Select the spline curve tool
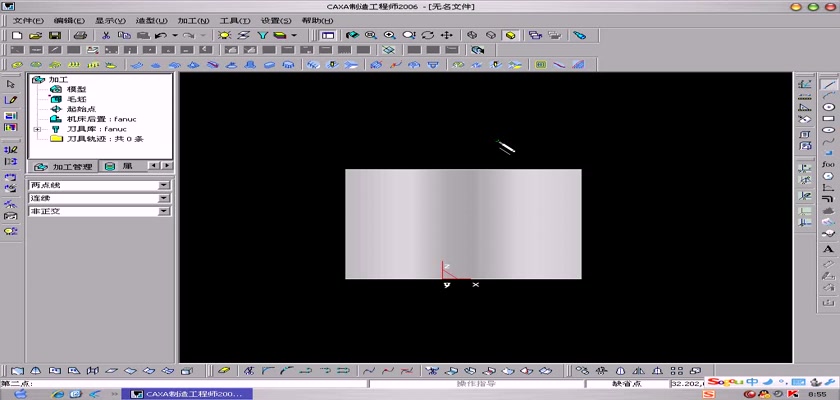840x400 pixels. point(828,141)
